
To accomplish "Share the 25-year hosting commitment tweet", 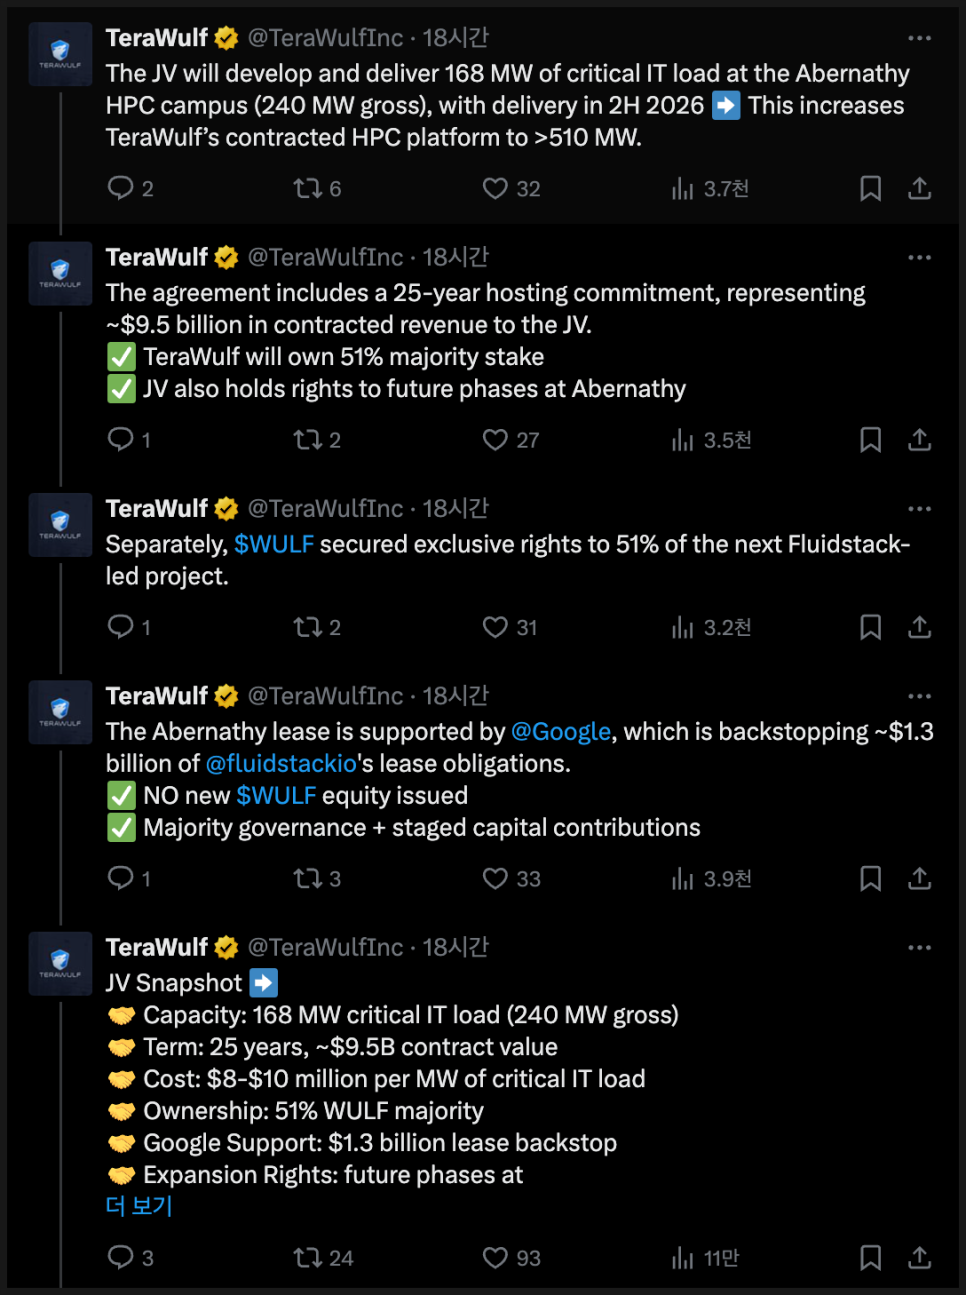I will click(x=919, y=440).
